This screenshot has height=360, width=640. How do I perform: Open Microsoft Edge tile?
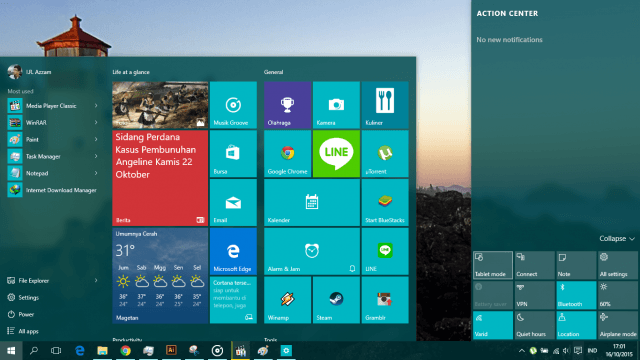click(x=233, y=251)
